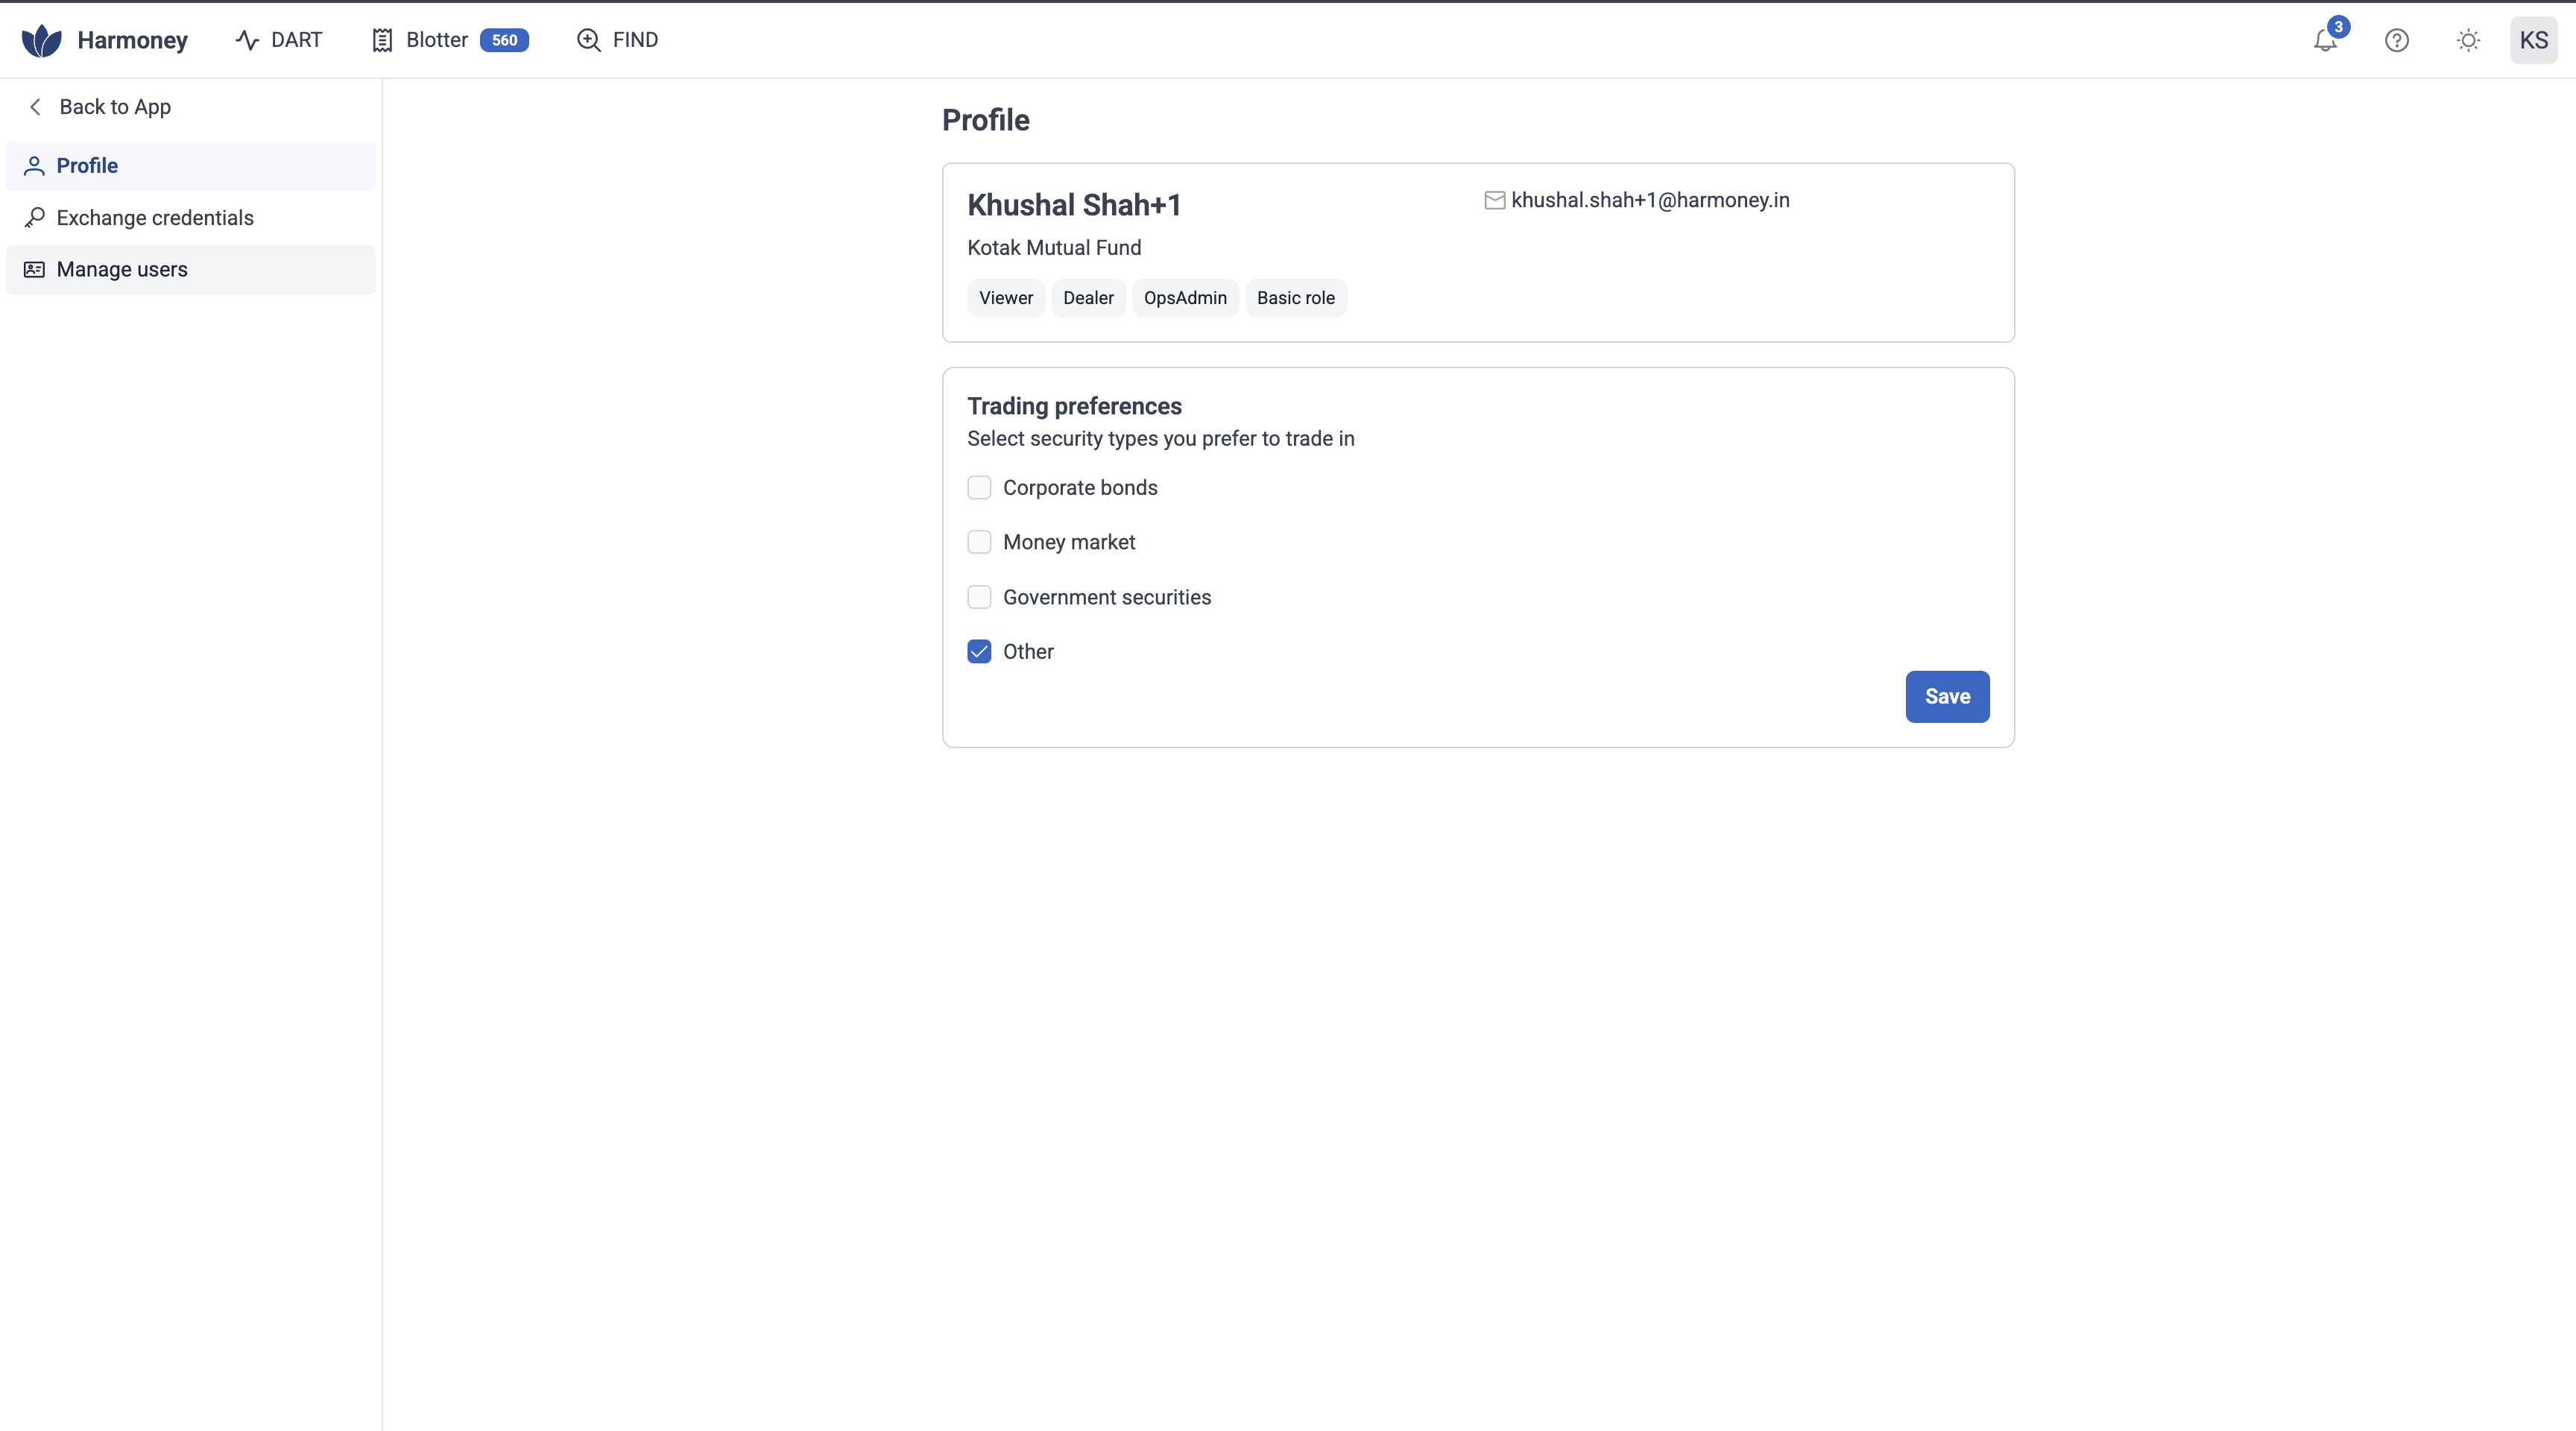
Task: Click the email envelope icon
Action: (1494, 200)
